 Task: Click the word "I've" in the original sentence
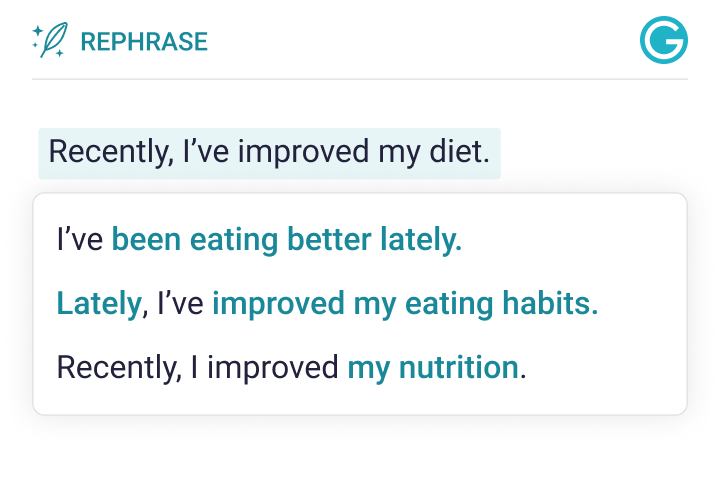click(206, 153)
